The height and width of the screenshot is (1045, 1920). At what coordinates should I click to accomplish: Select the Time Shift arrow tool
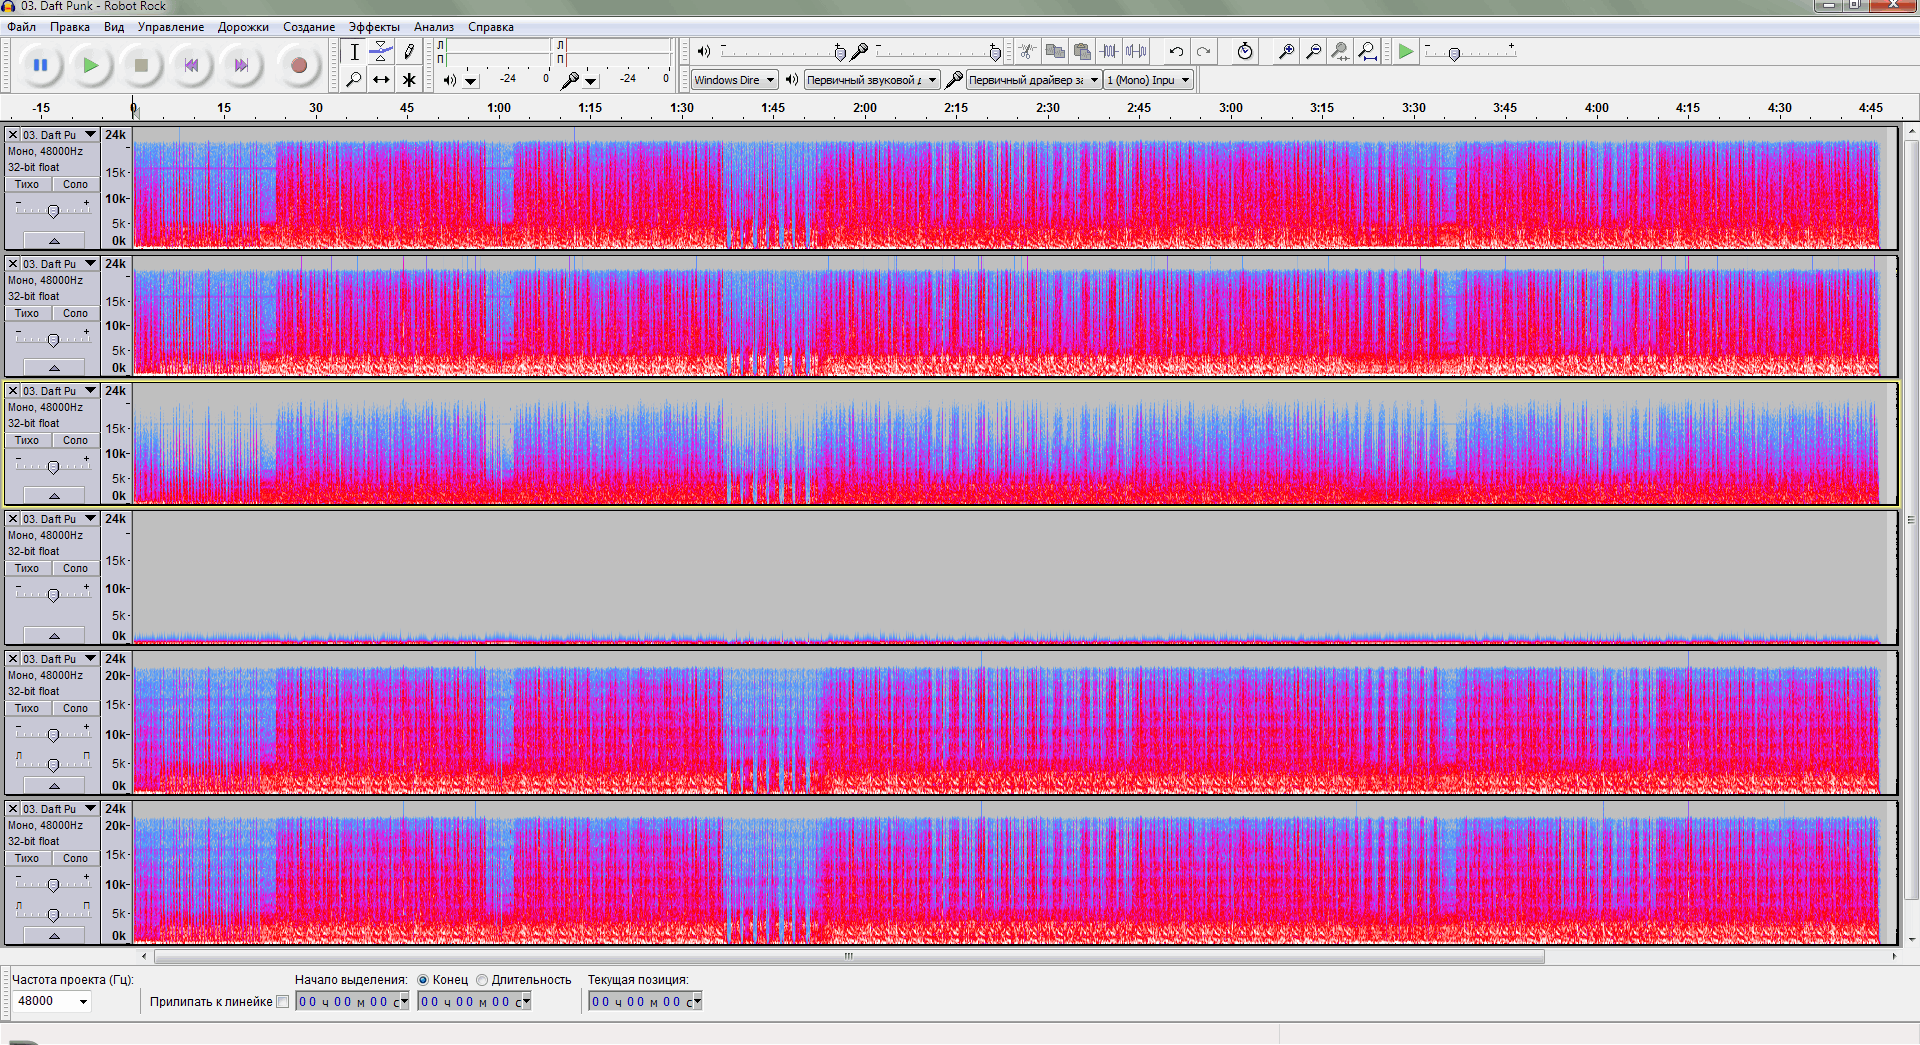[x=381, y=80]
